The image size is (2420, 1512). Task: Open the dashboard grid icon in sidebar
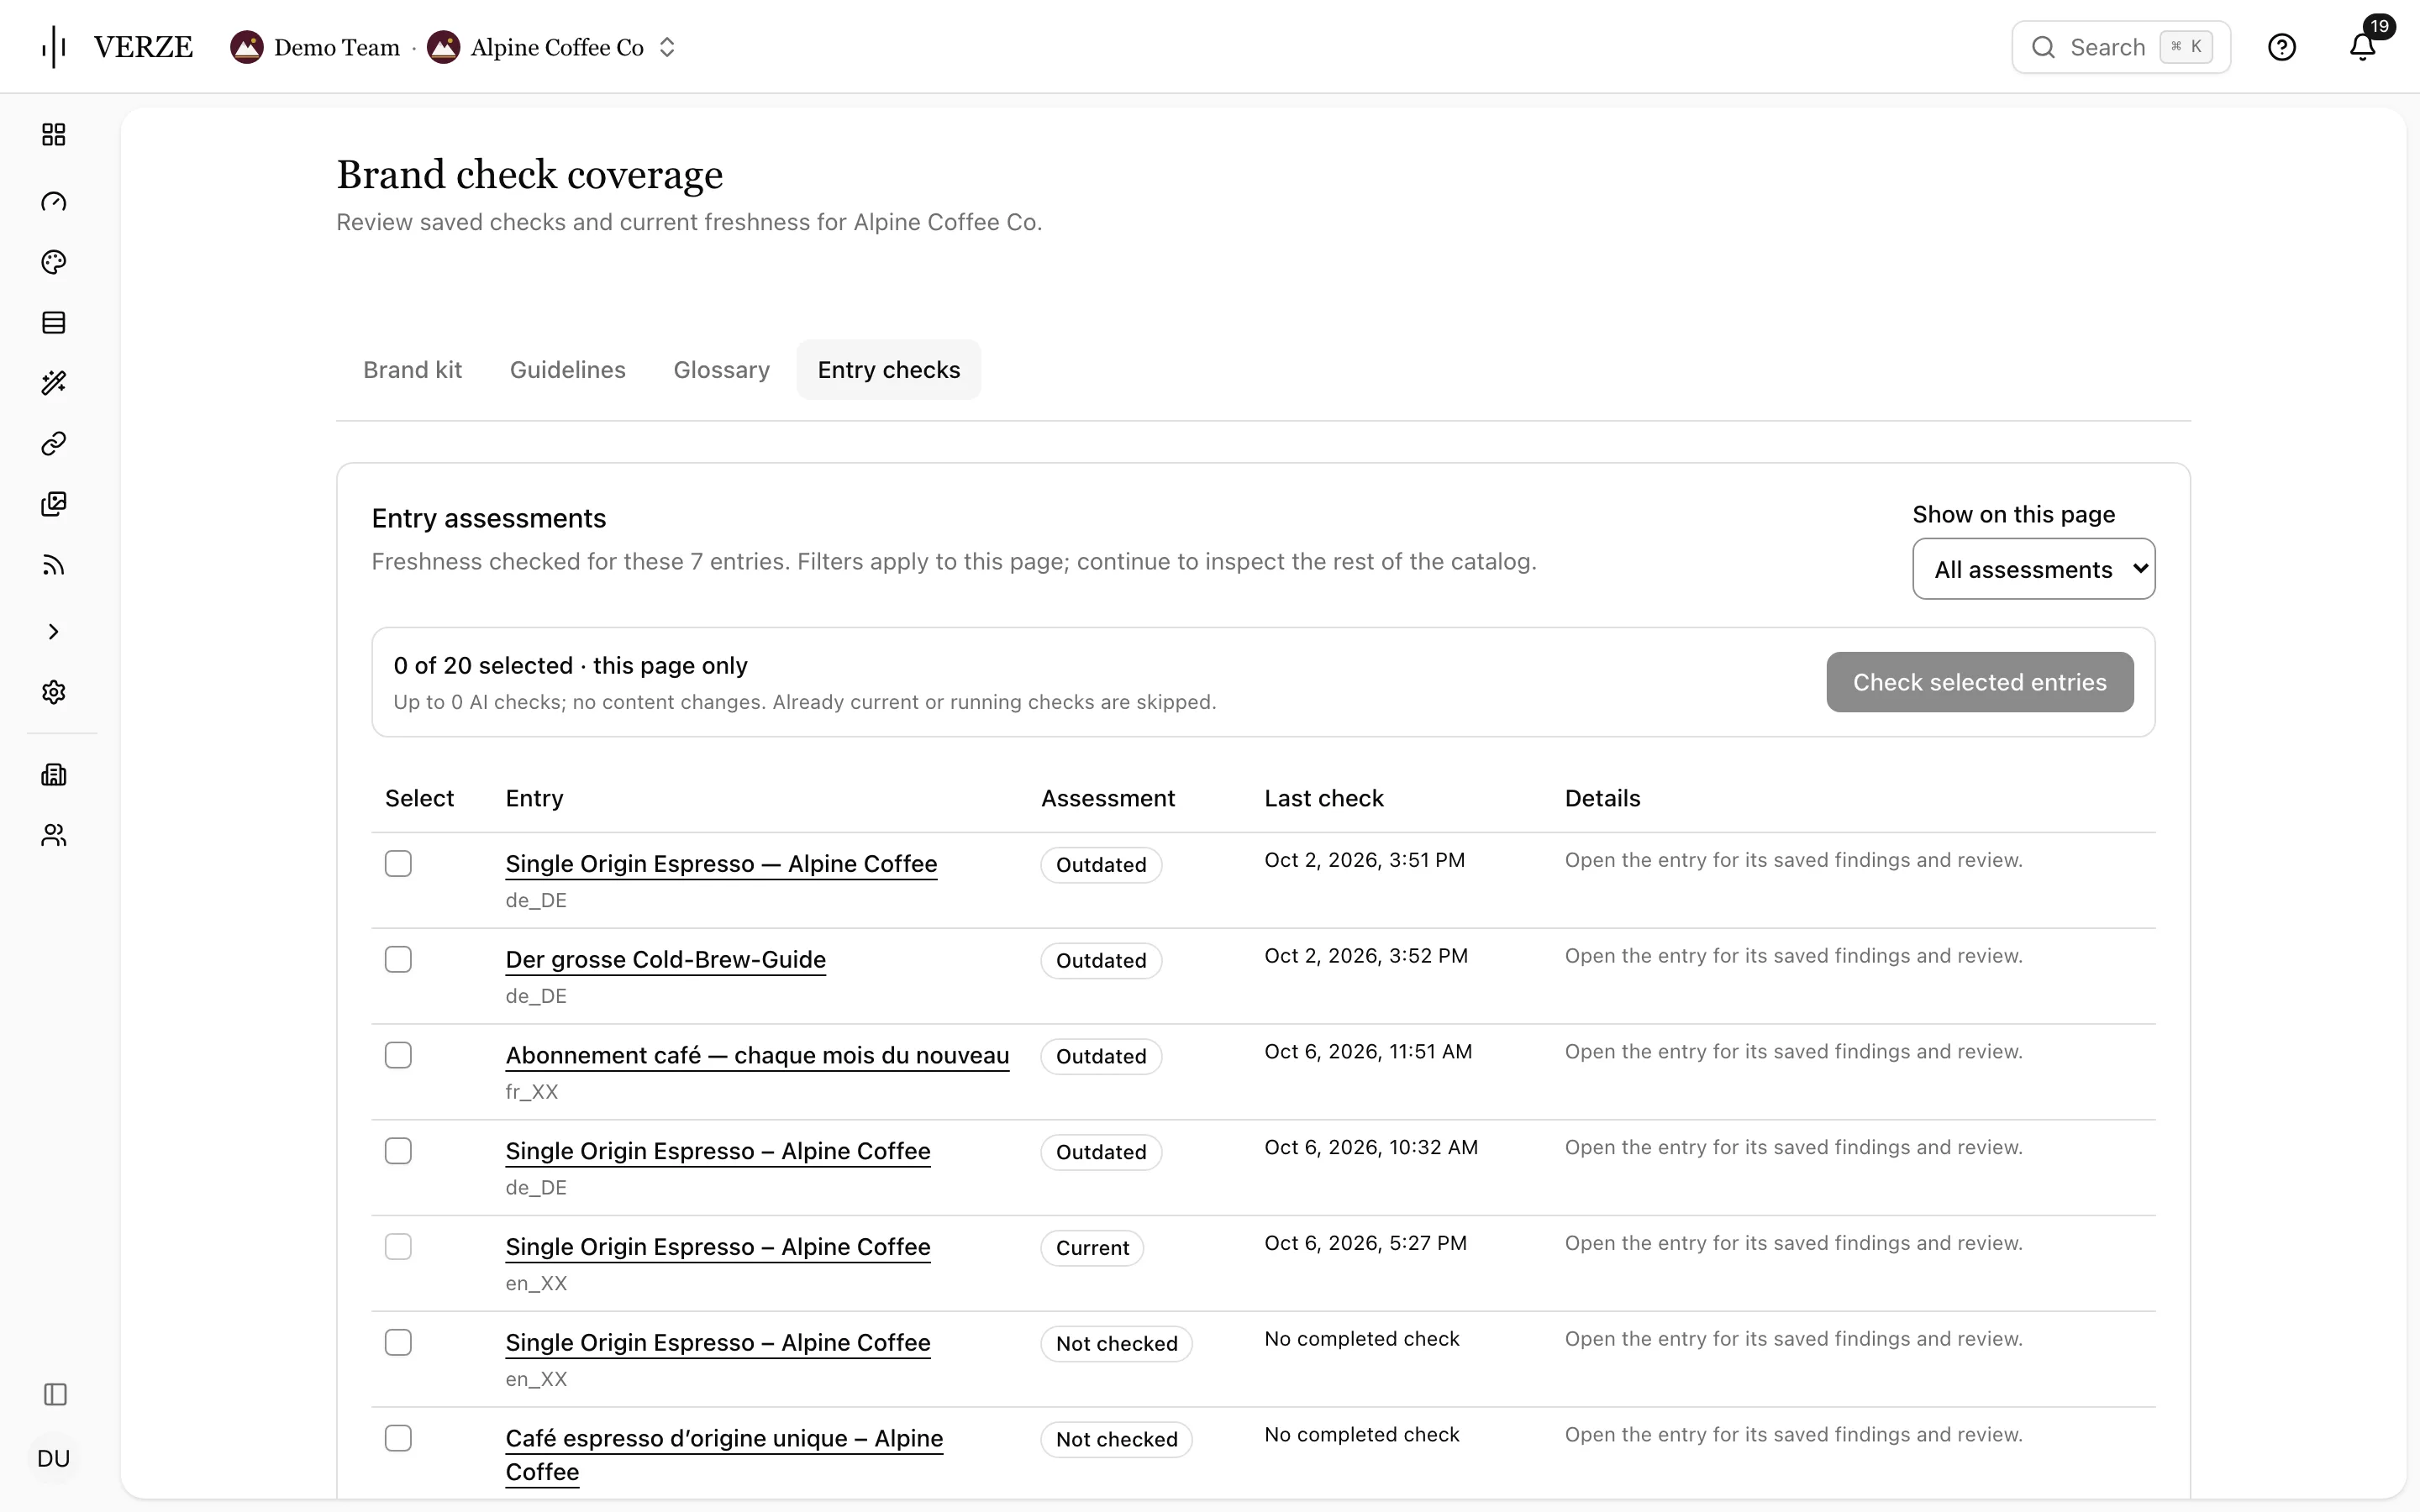click(54, 135)
